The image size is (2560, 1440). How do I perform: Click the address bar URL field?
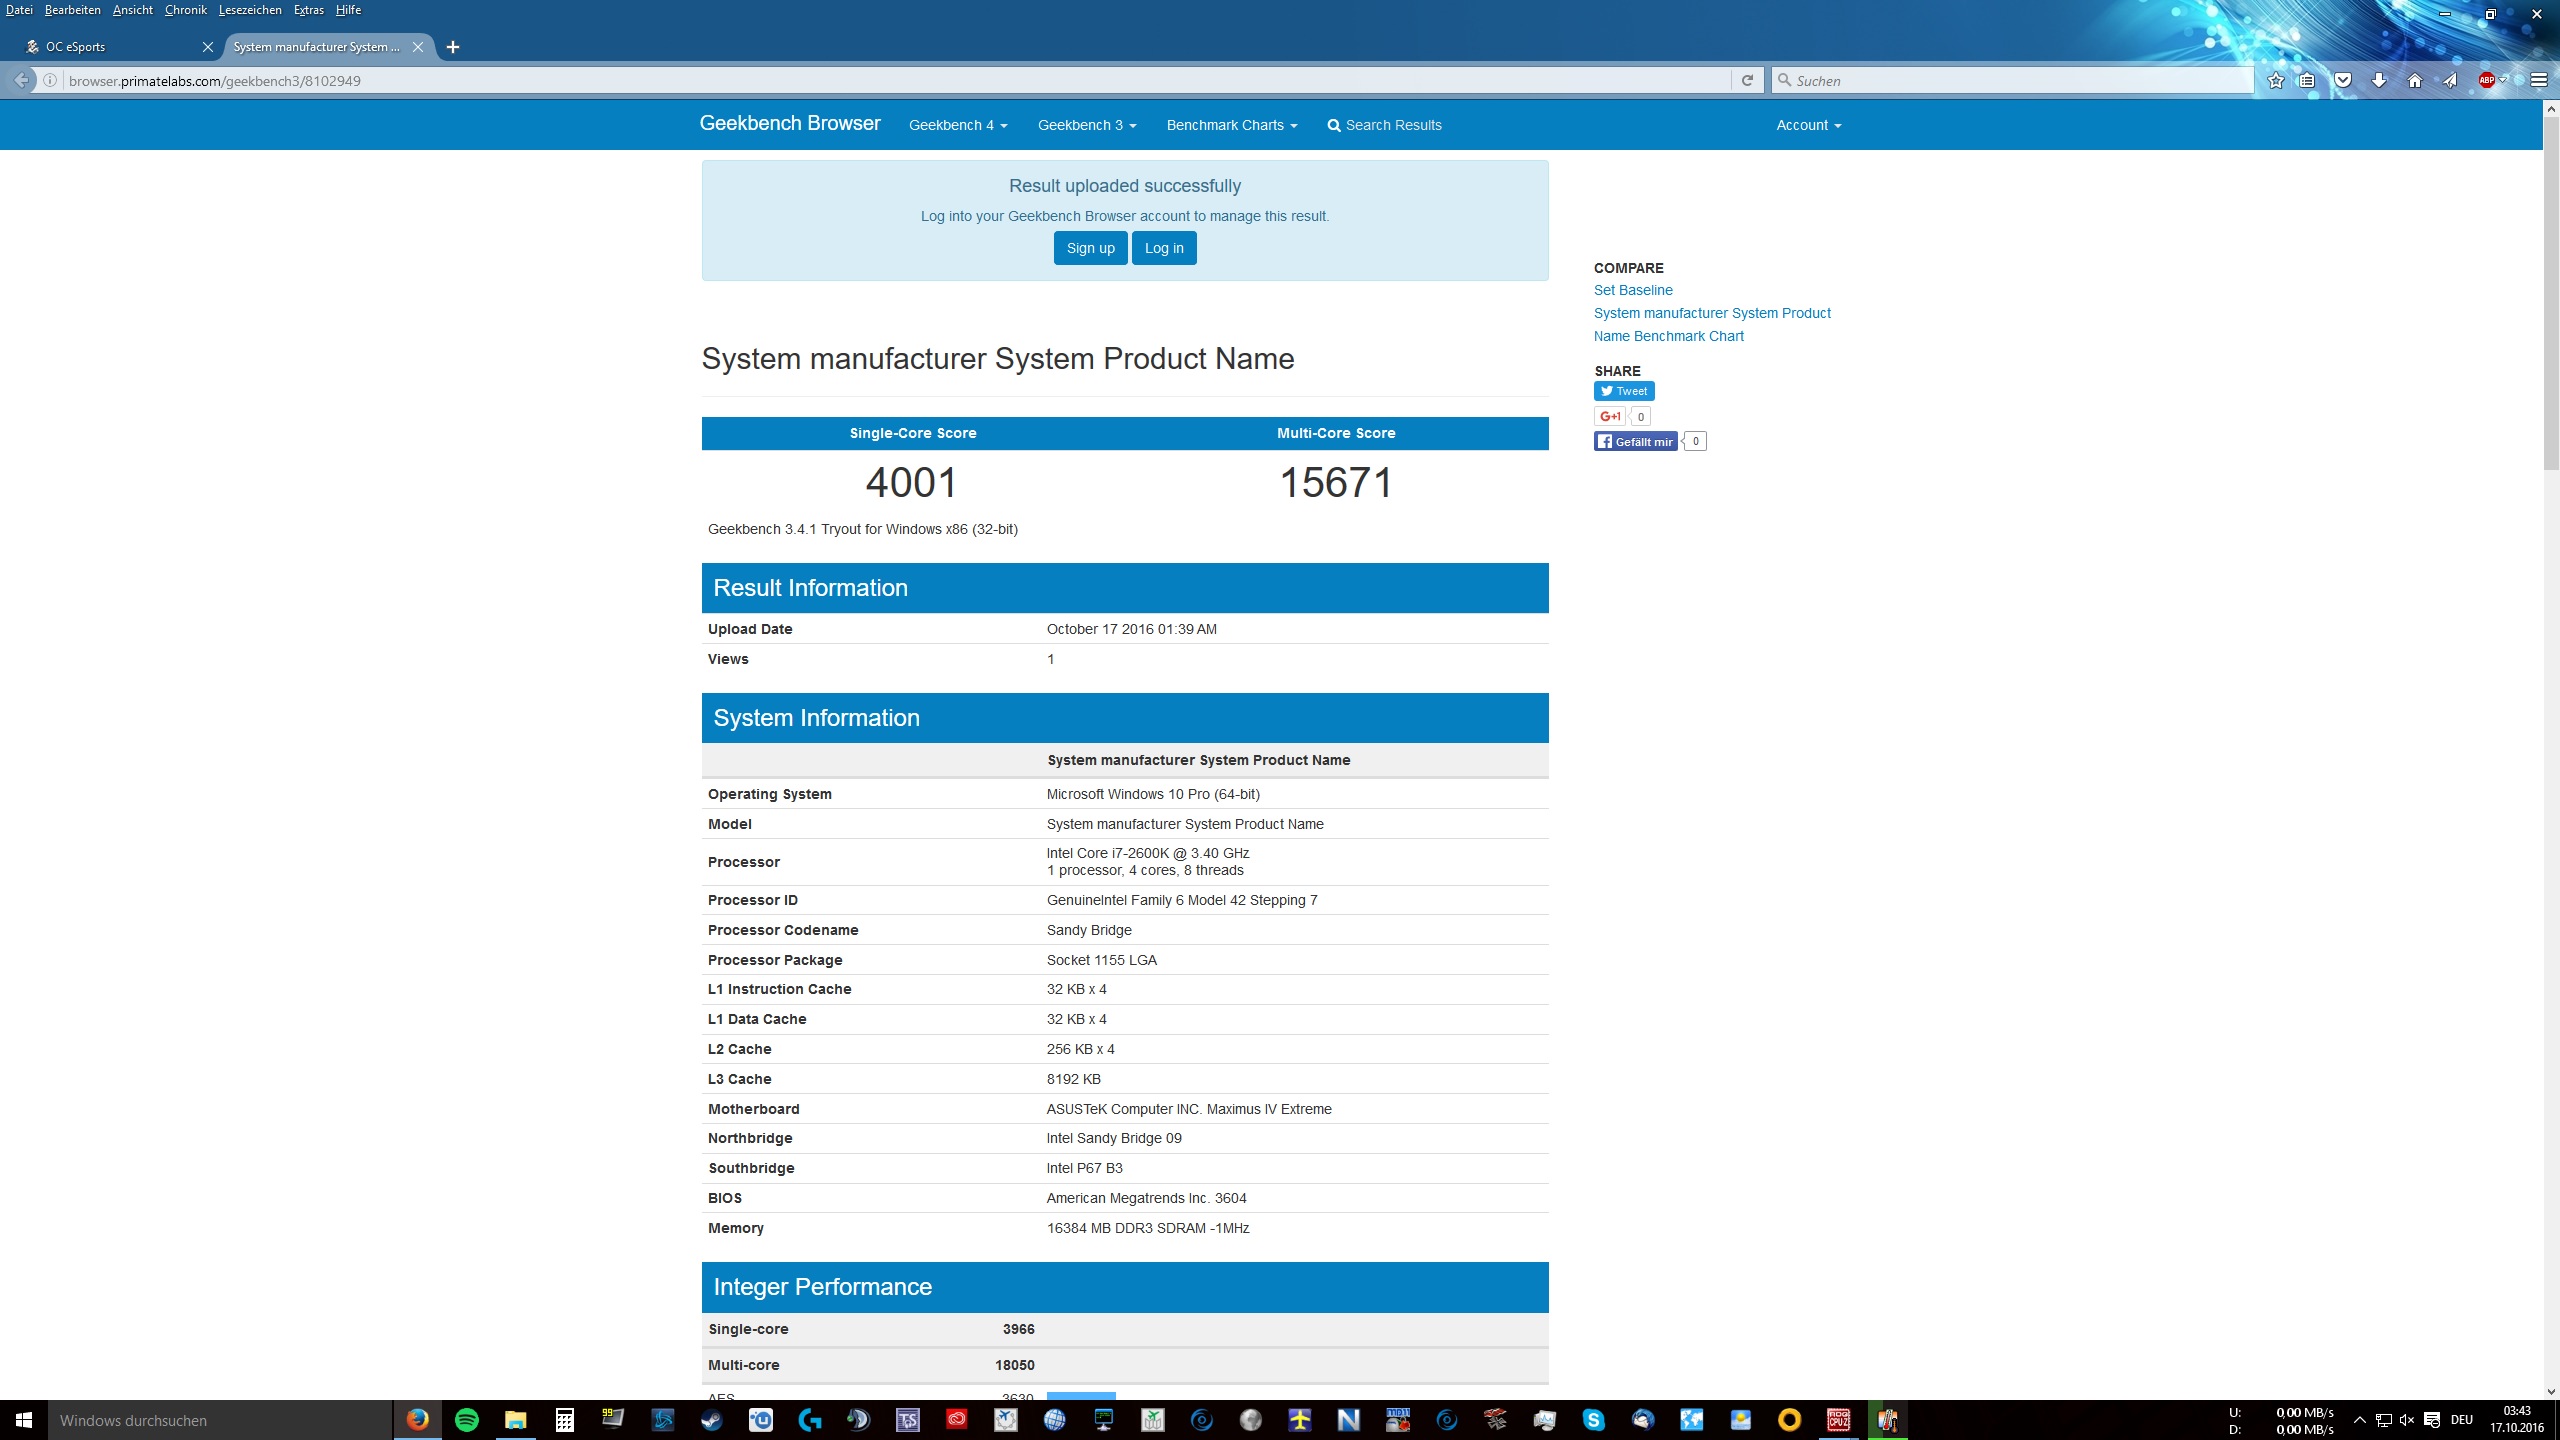click(895, 81)
